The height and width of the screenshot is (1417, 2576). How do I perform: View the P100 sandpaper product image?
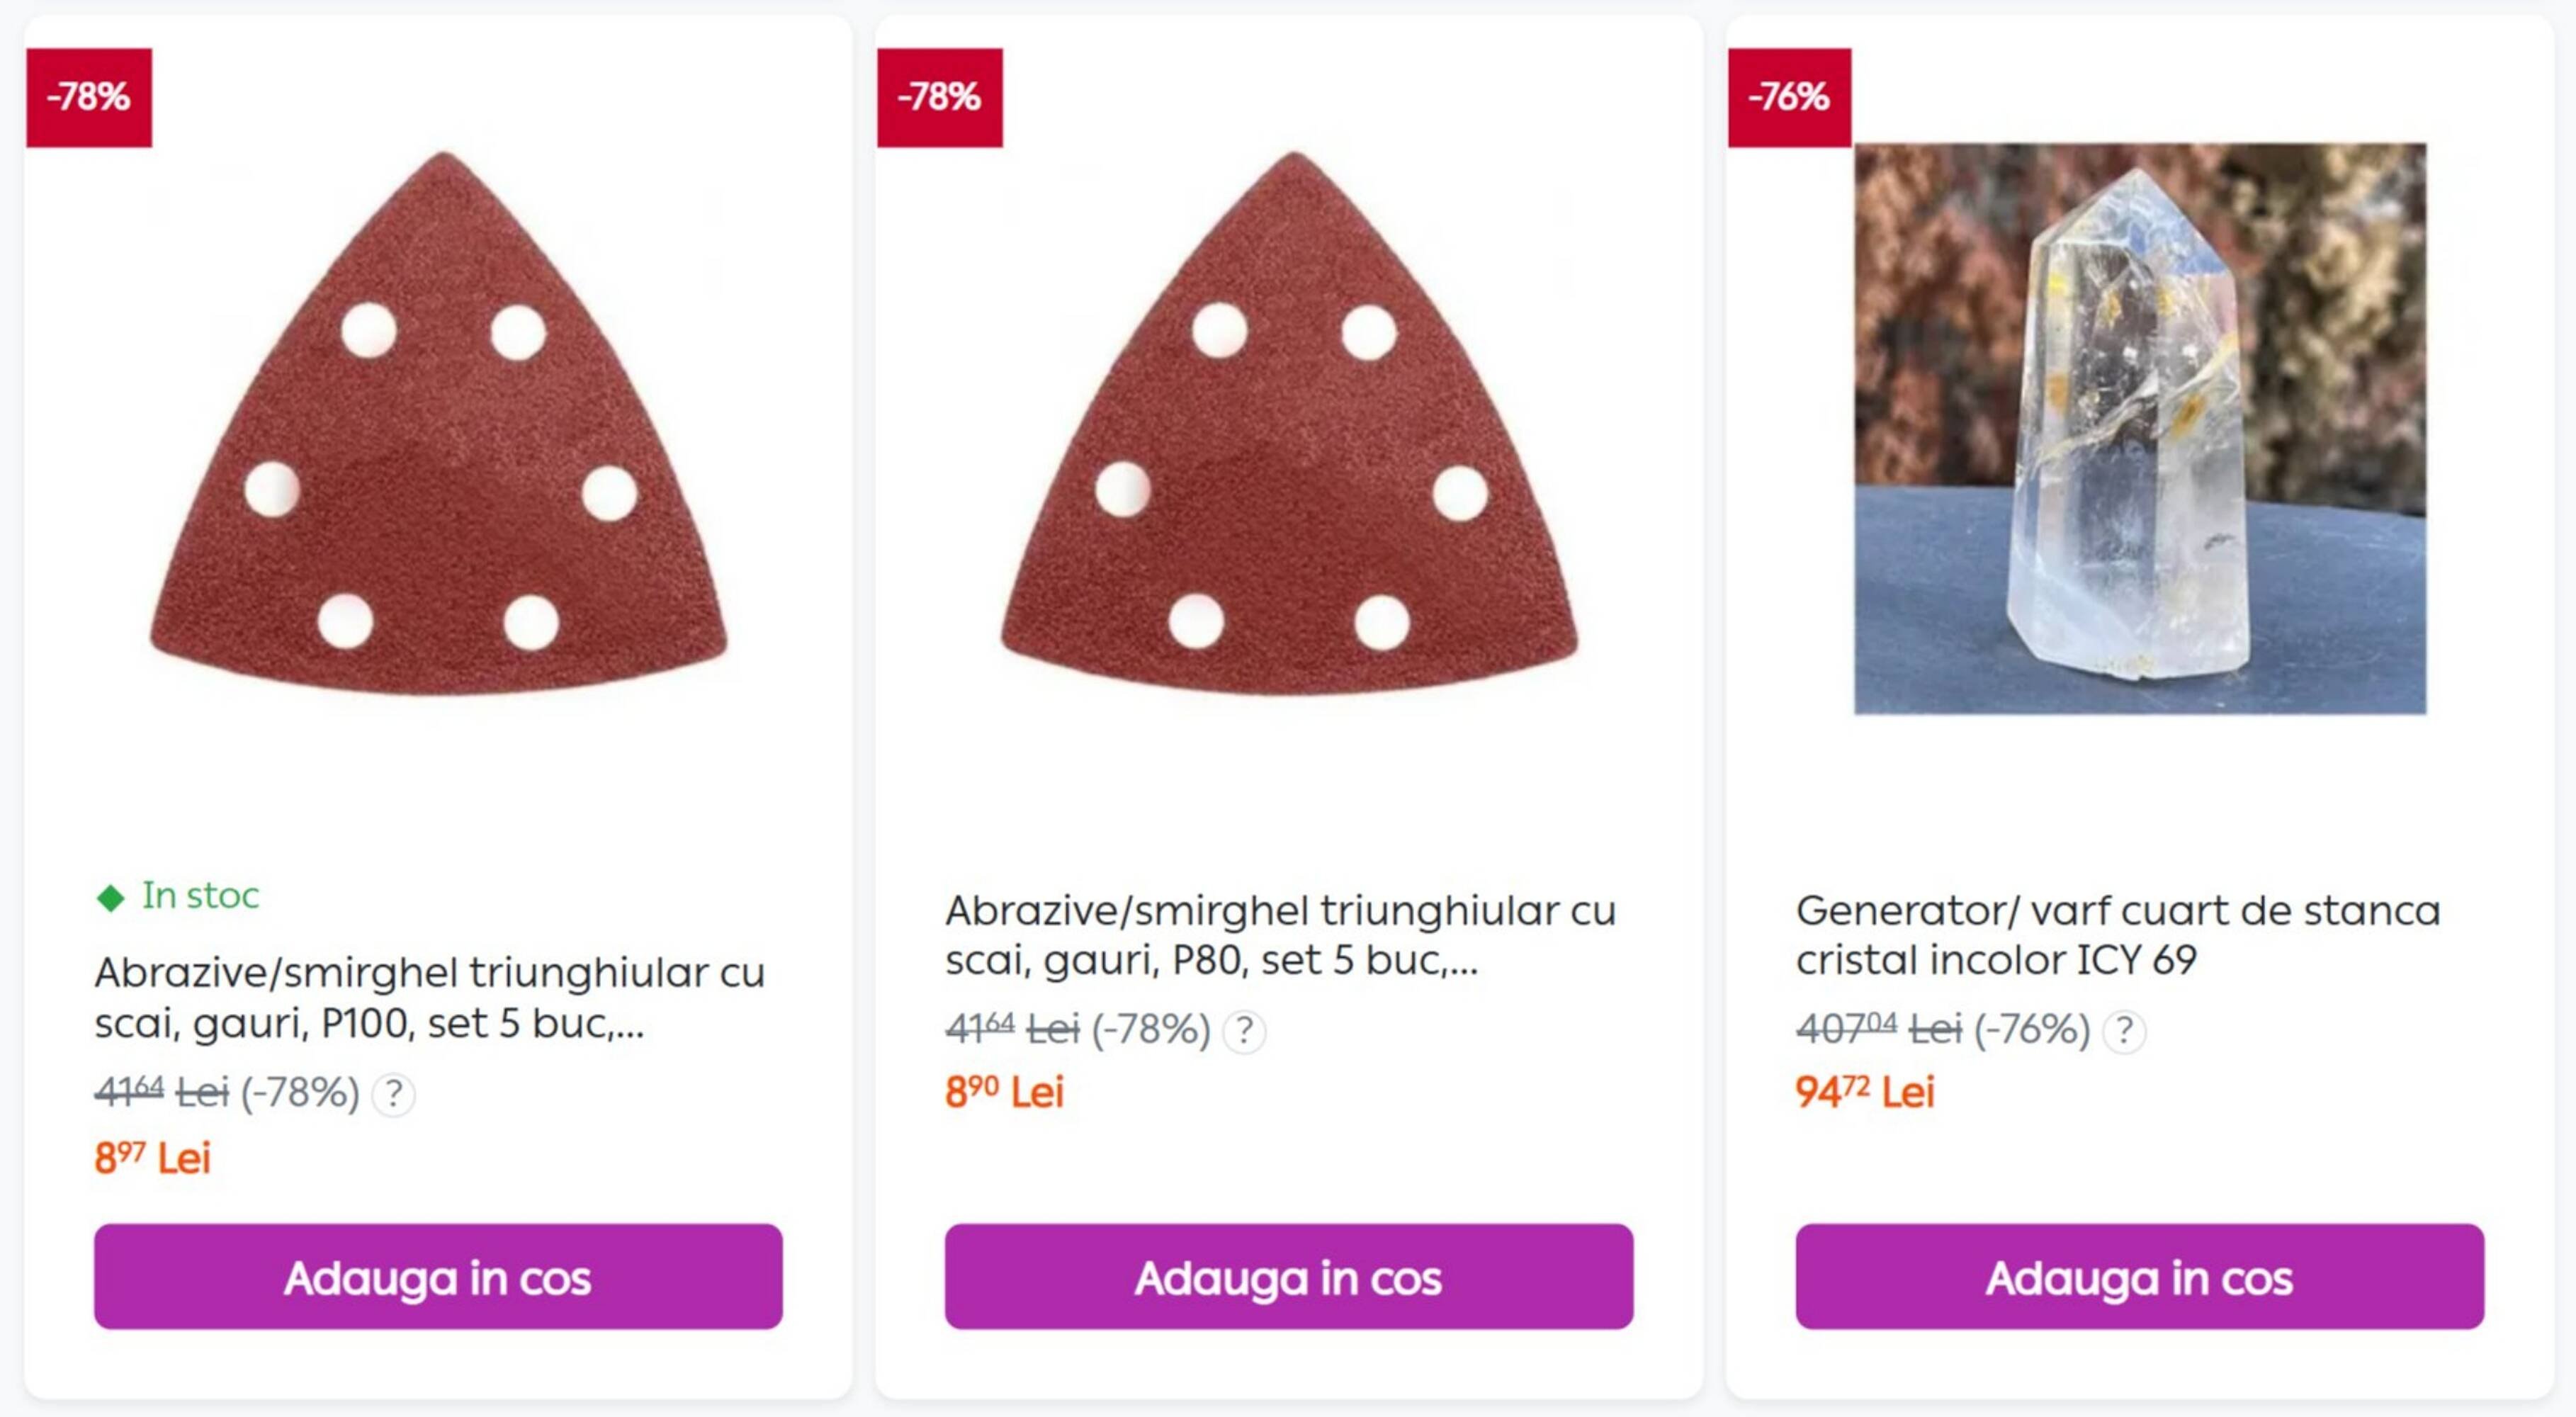438,425
